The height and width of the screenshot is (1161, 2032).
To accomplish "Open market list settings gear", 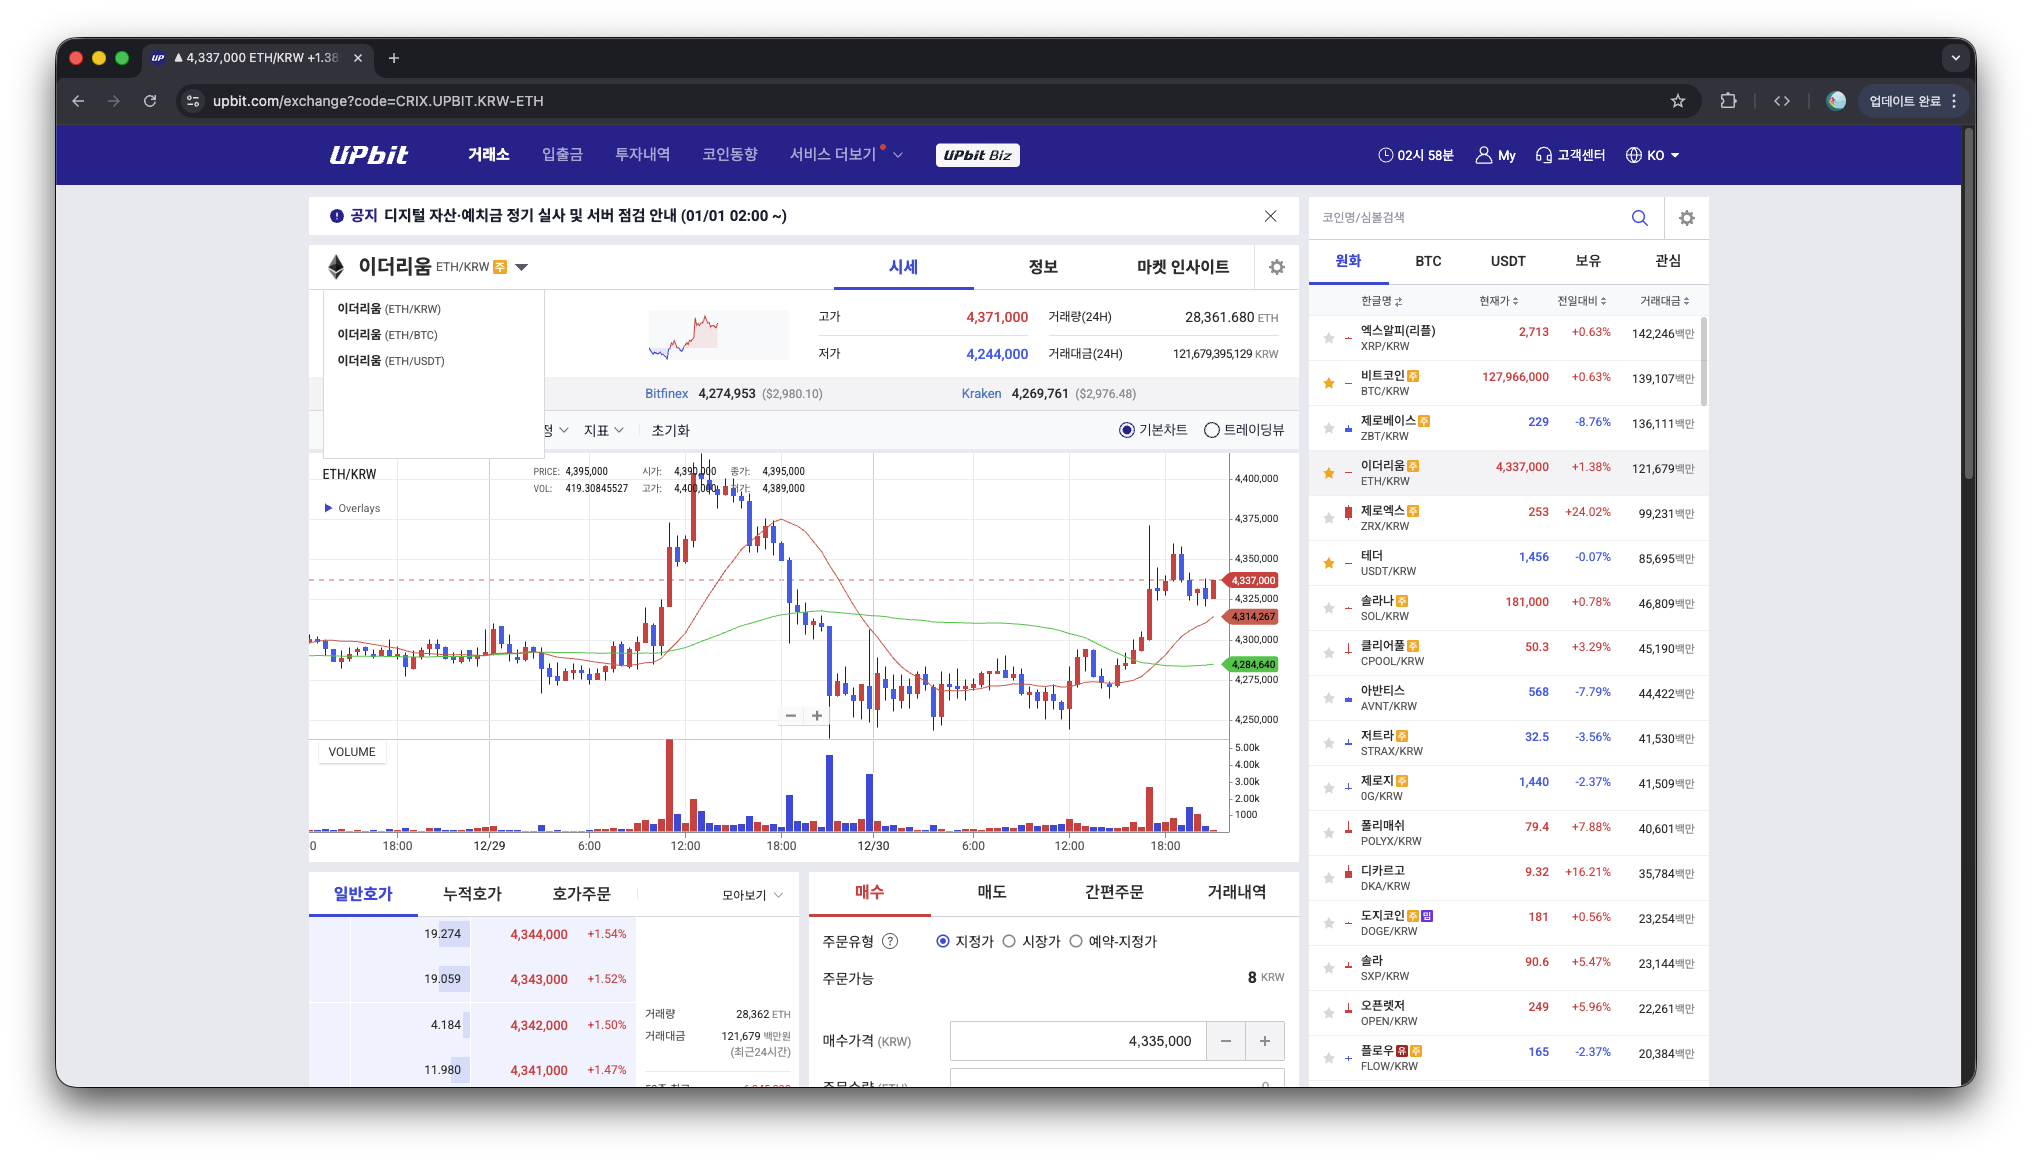I will tap(1687, 218).
